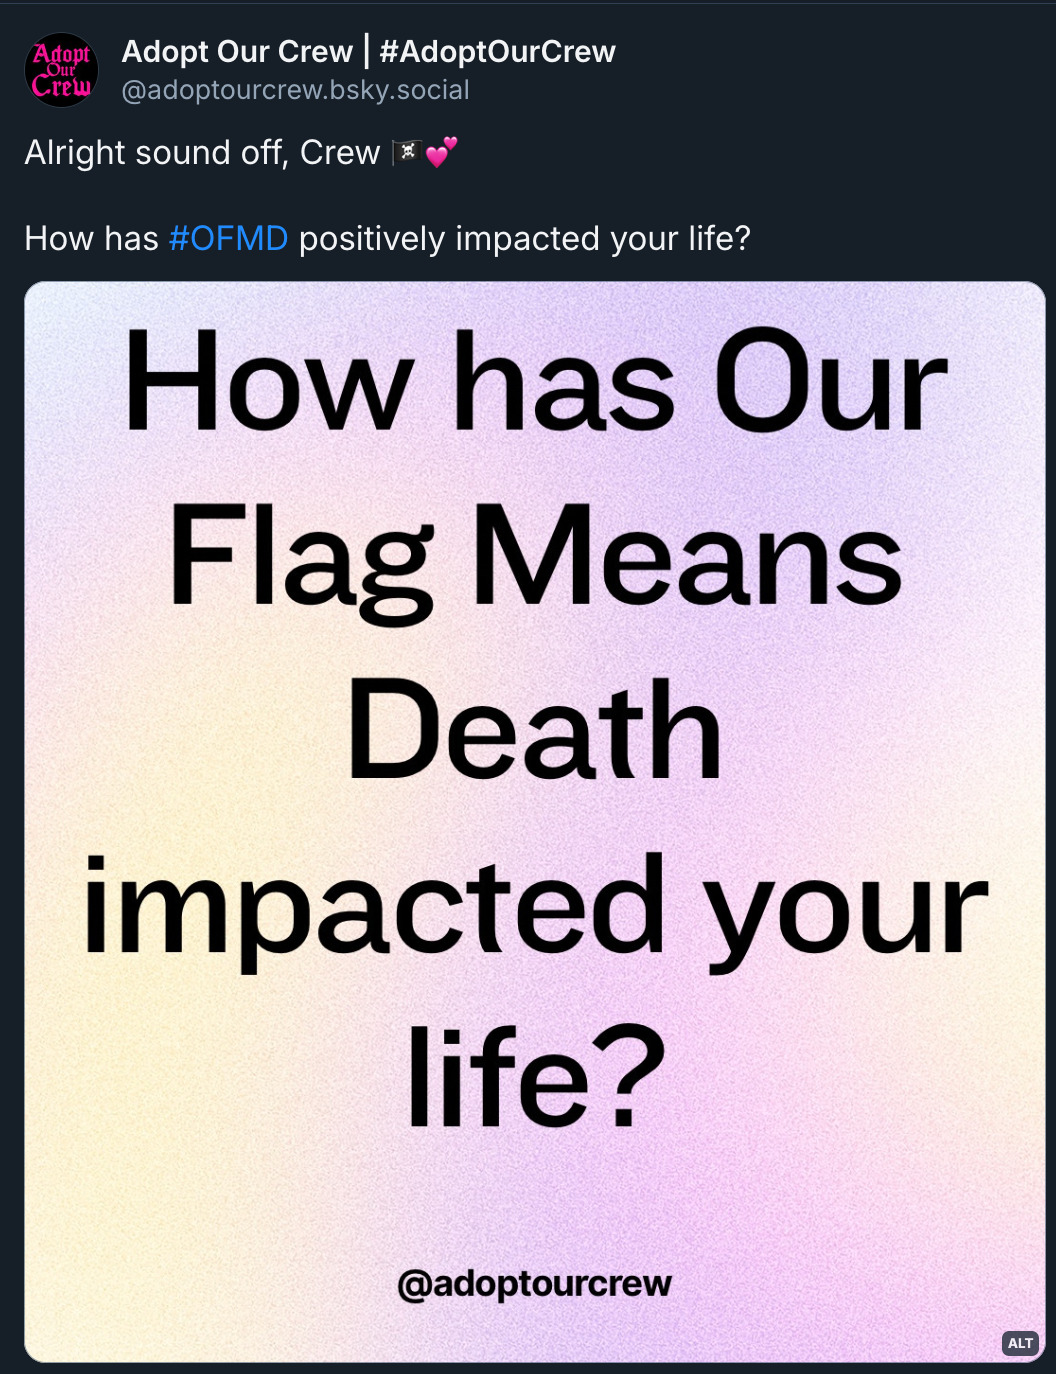The width and height of the screenshot is (1056, 1374).
Task: Click empty pastel area left of the watermark
Action: [x=200, y=1283]
